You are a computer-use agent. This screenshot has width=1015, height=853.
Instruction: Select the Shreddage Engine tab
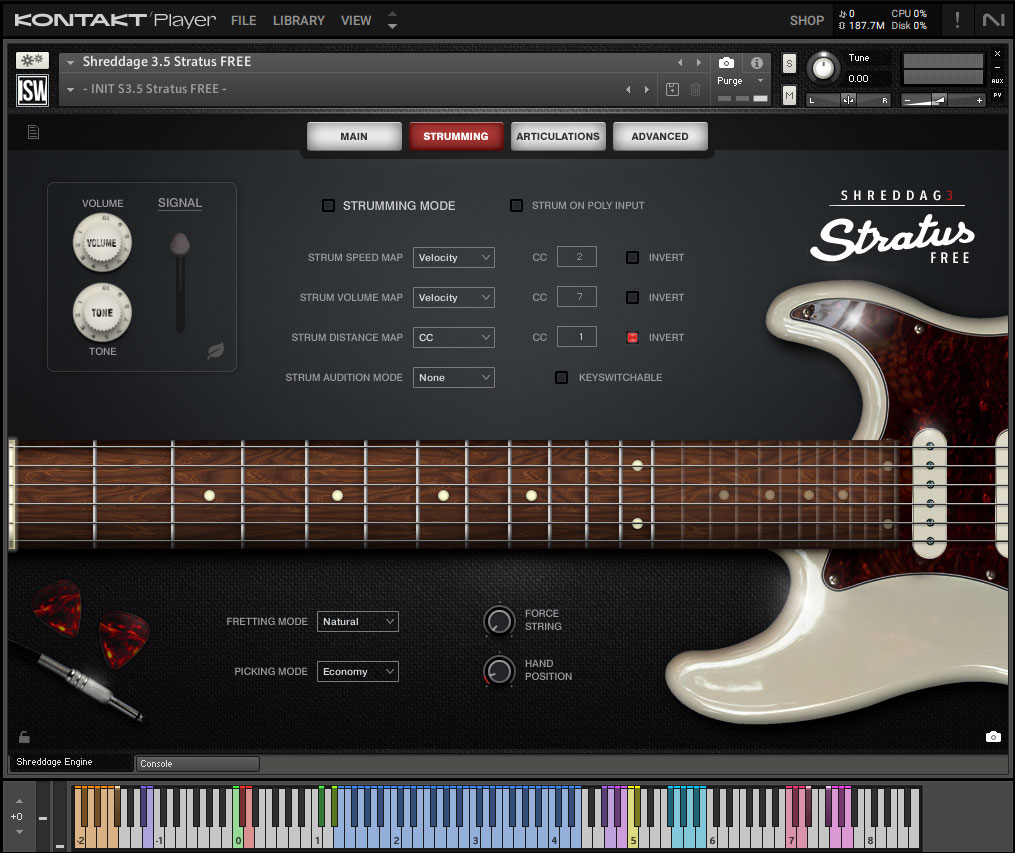70,762
